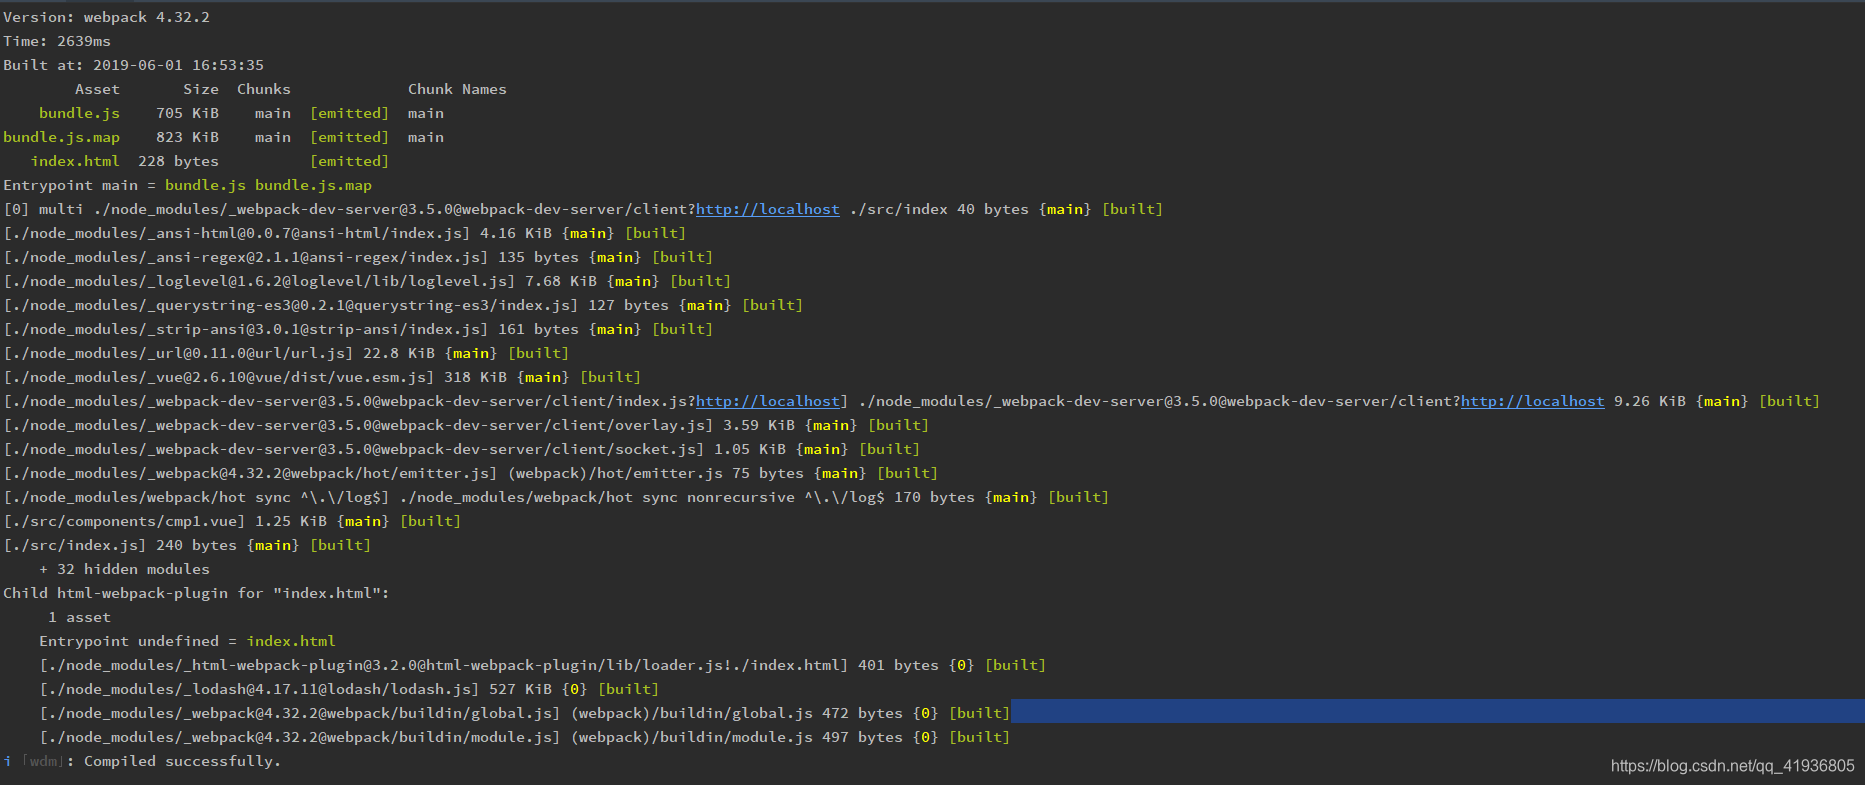Viewport: 1865px width, 785px height.
Task: Click the html-webpack-plugin loader.js line
Action: coord(543,665)
